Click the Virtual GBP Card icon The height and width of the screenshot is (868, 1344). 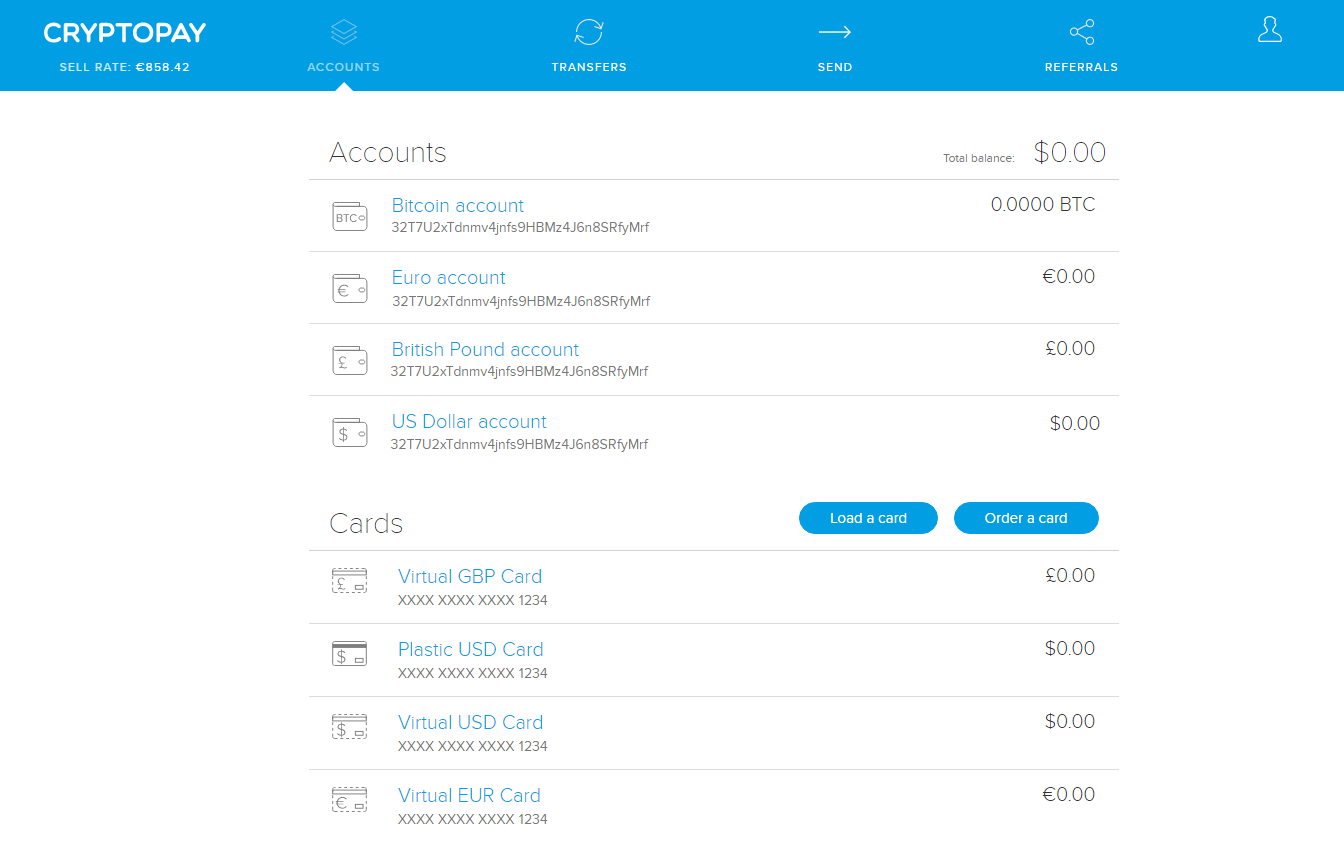(x=349, y=580)
